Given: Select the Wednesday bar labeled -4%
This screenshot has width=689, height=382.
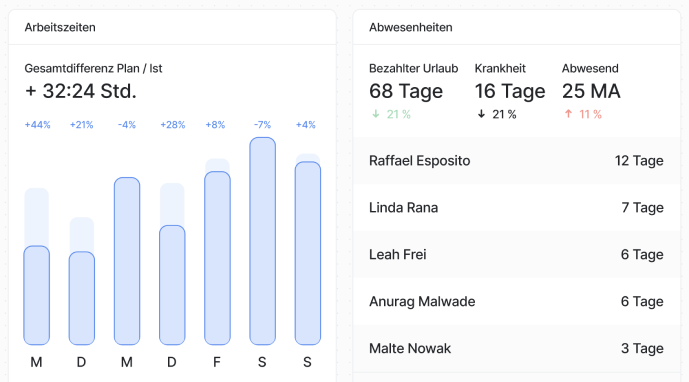Looking at the screenshot, I should 127,261.
